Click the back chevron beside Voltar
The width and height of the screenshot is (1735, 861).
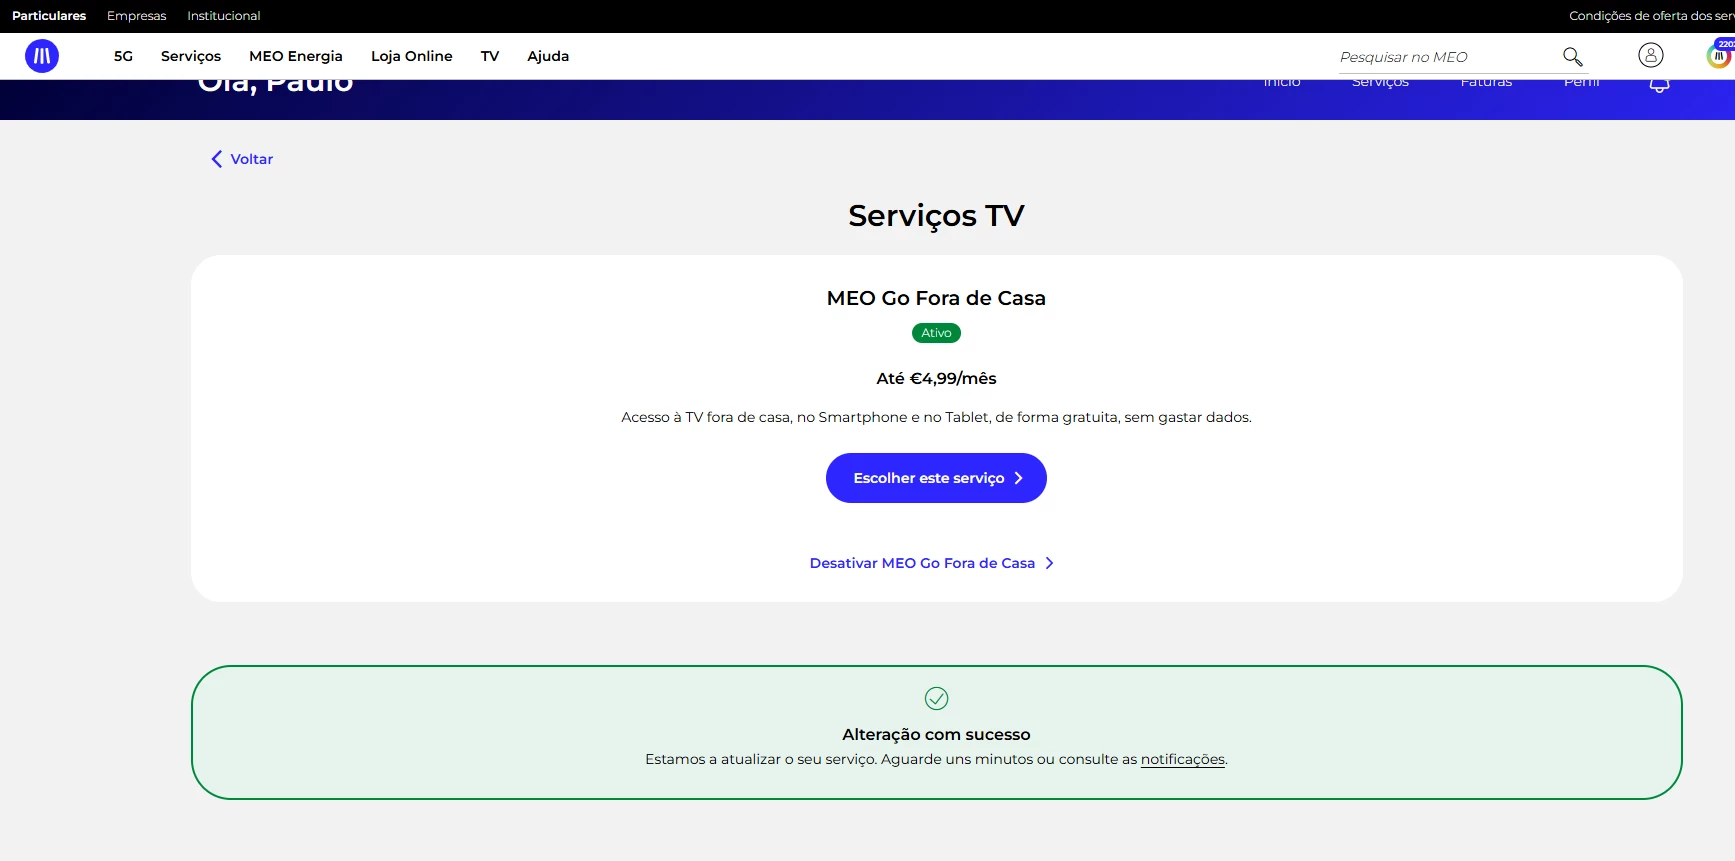216,159
